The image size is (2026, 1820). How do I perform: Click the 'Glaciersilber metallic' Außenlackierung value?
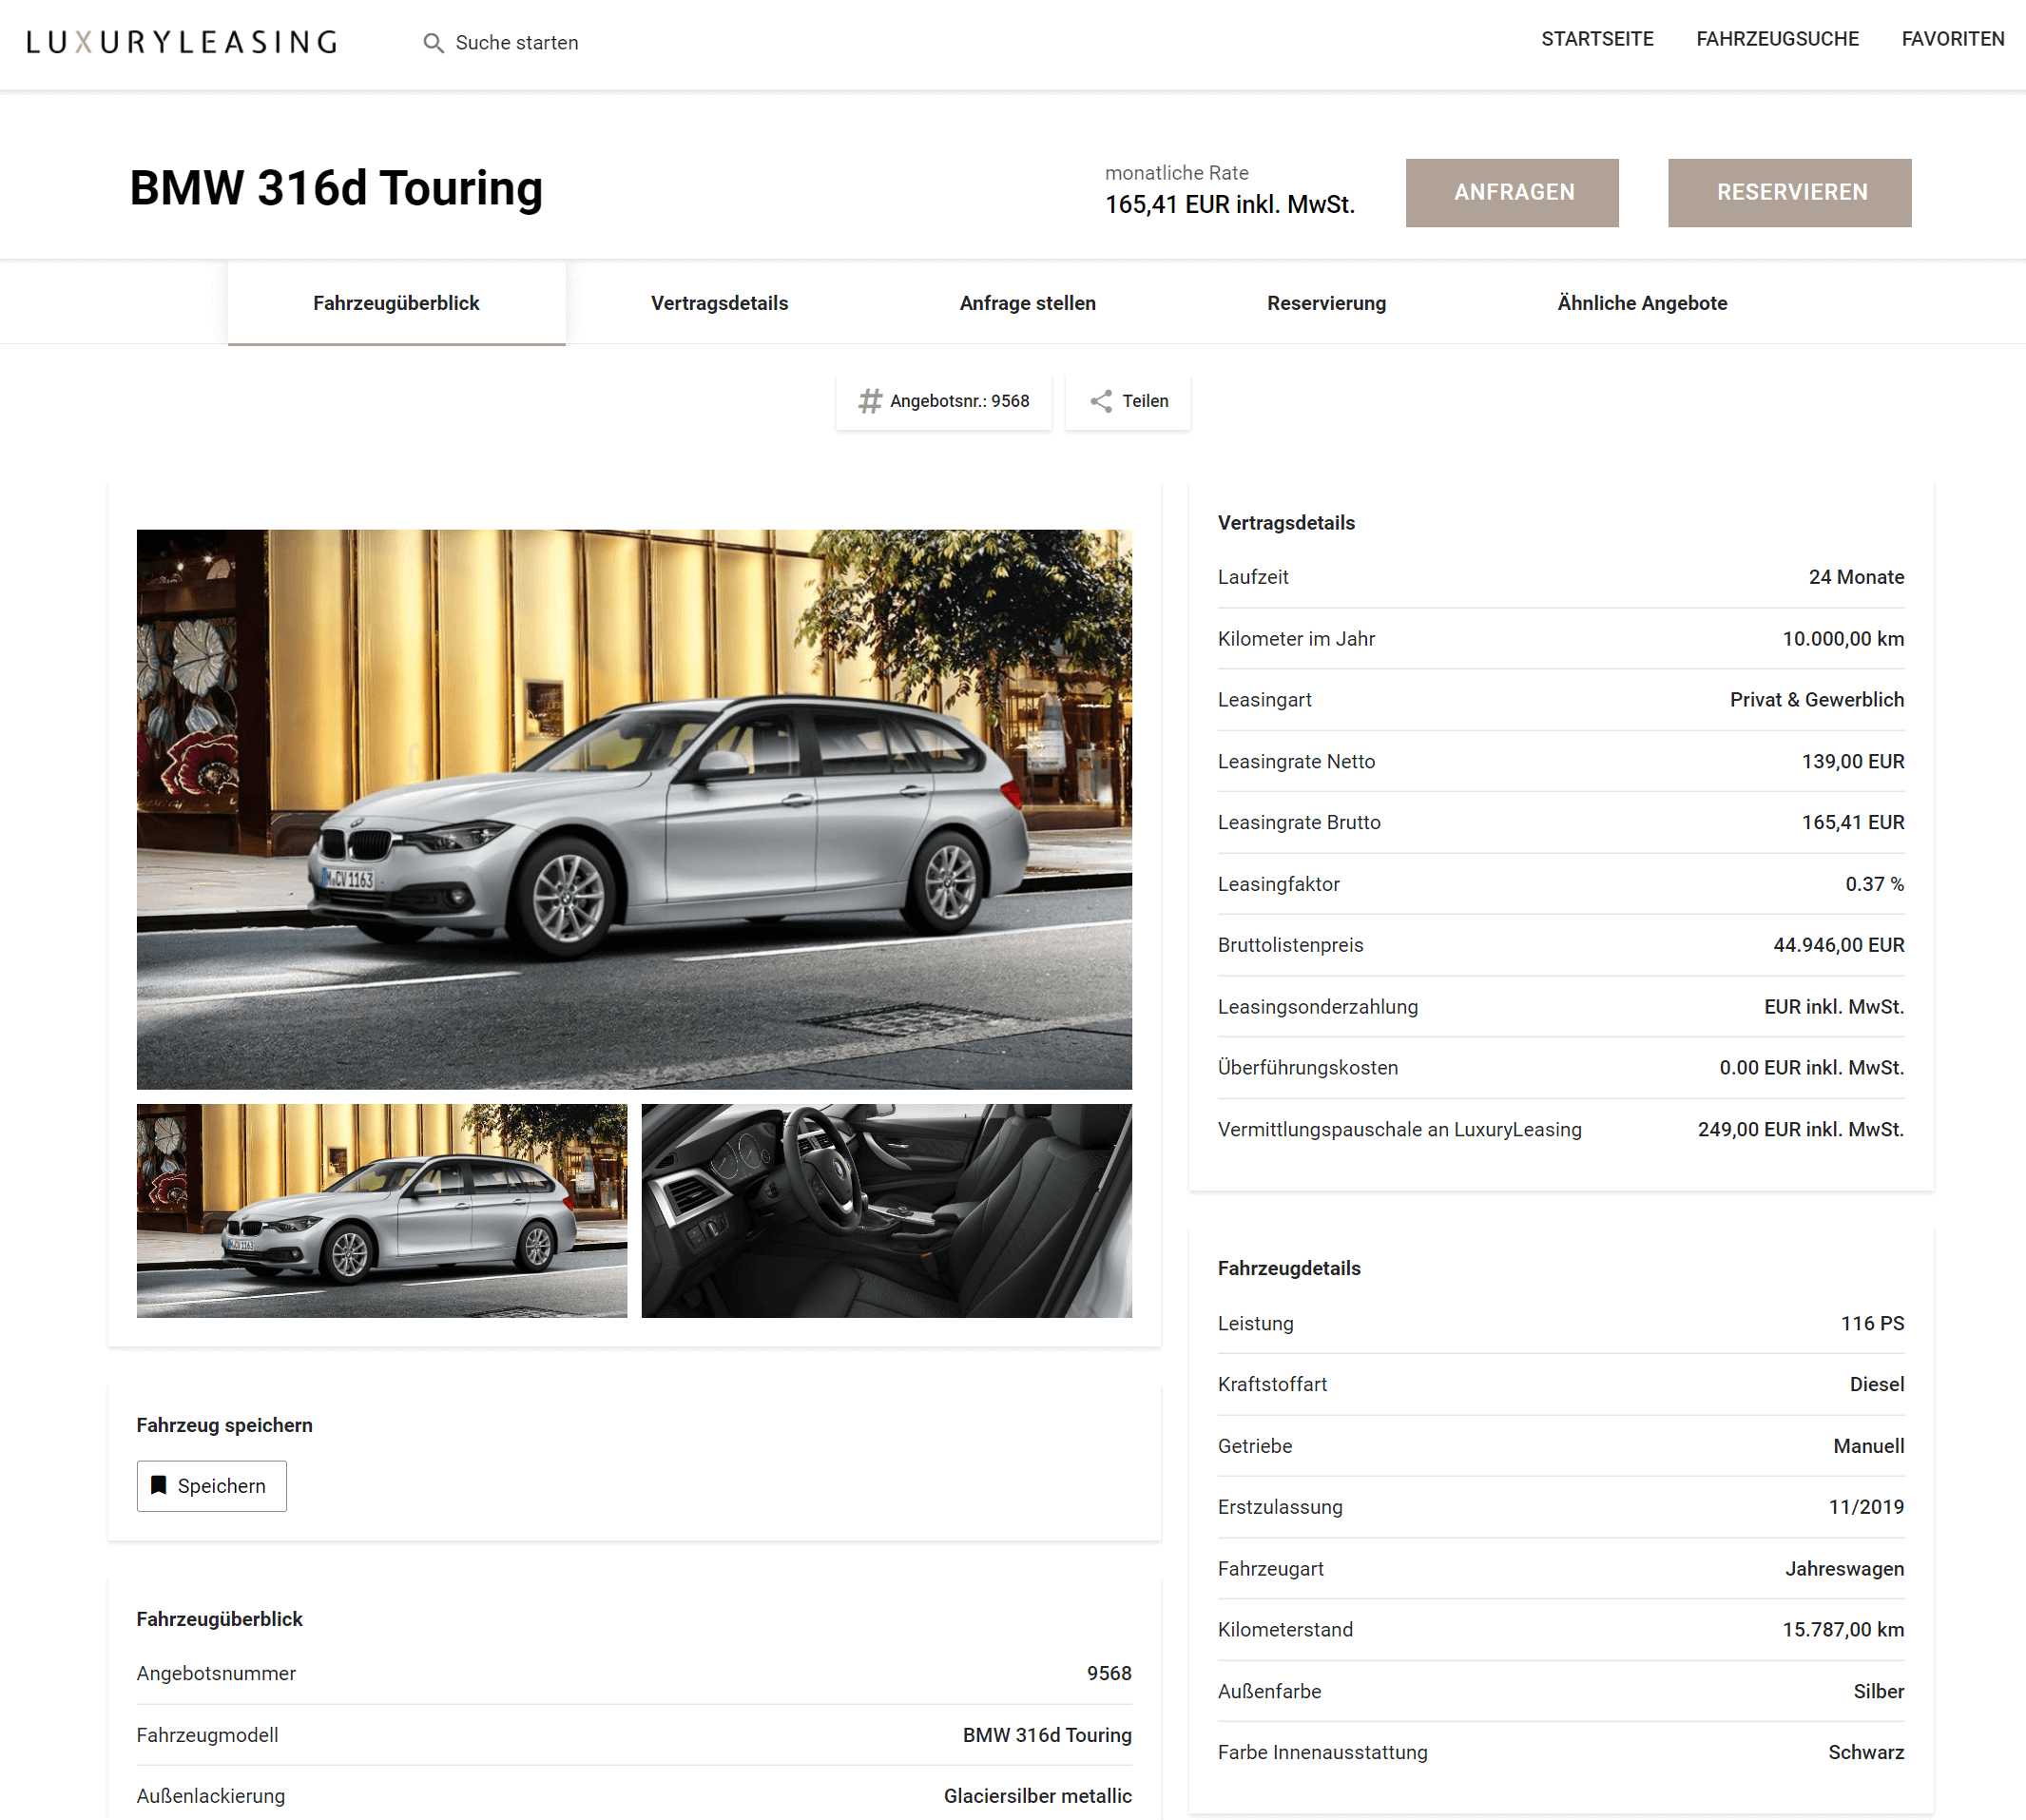click(1037, 1797)
